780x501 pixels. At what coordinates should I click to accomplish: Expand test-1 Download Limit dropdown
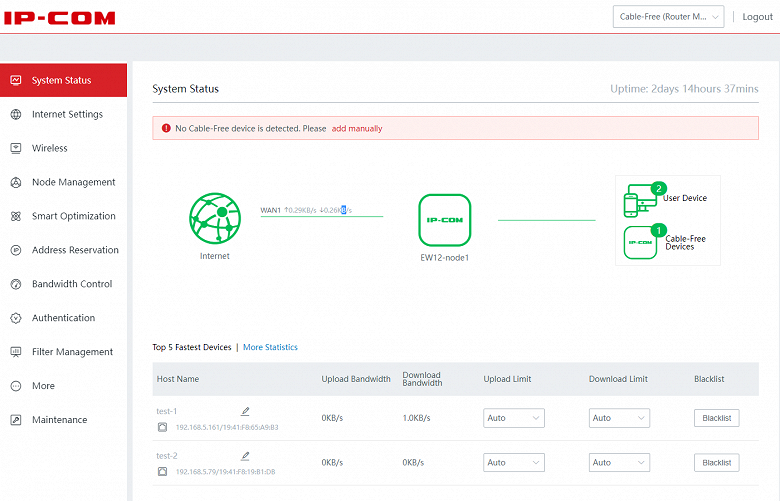tap(619, 418)
